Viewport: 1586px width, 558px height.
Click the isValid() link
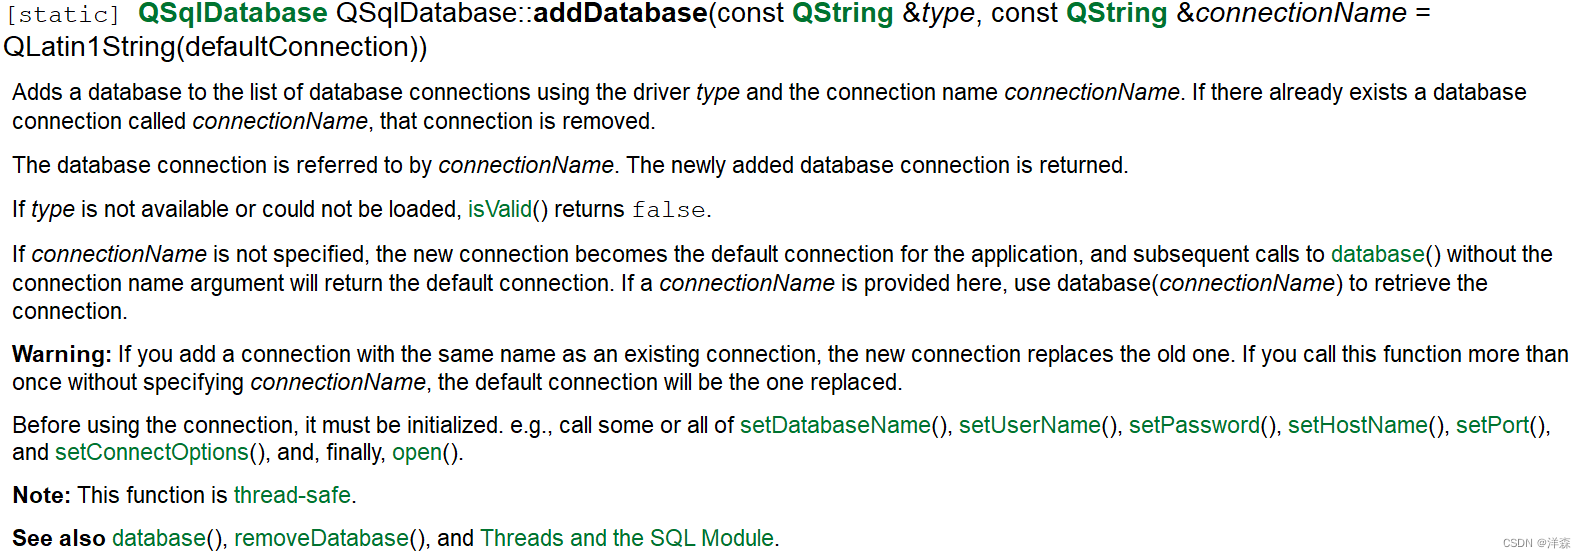(x=499, y=210)
